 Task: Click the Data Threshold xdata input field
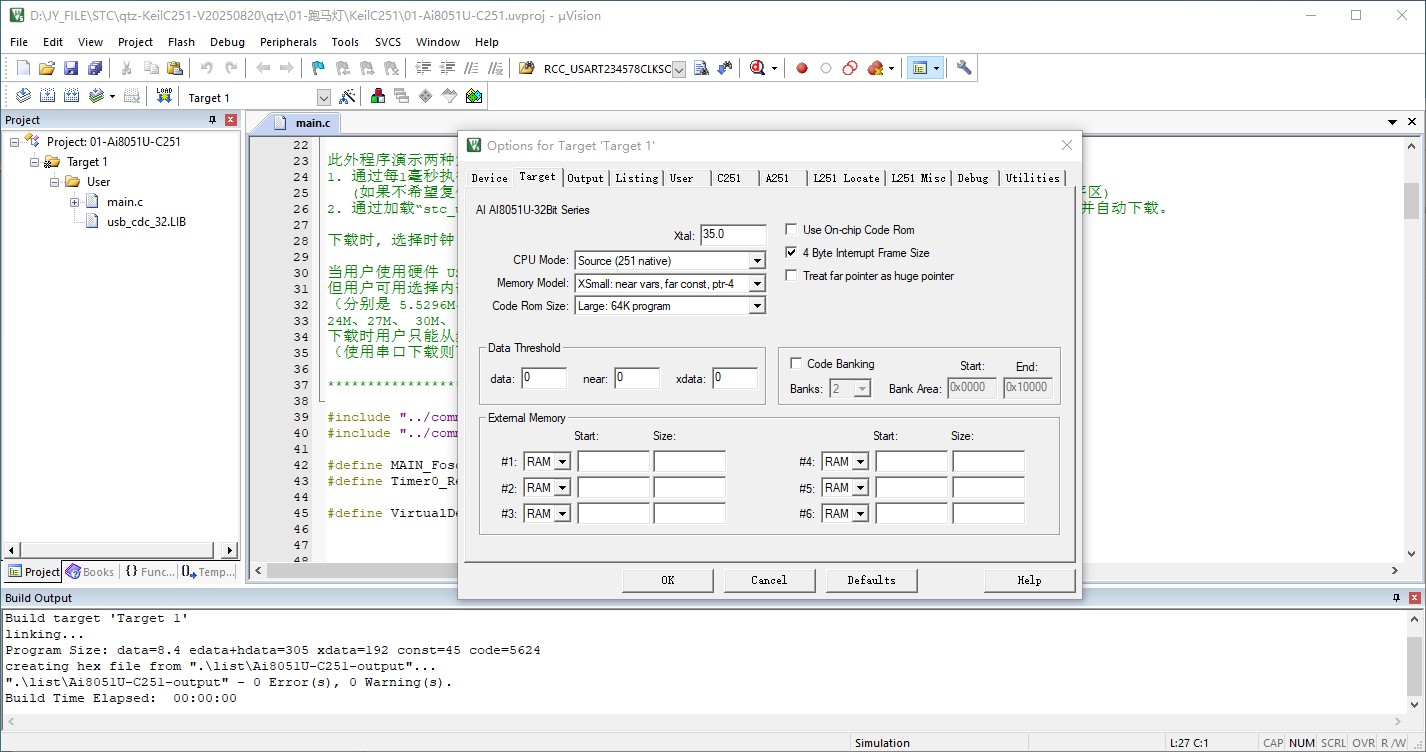pyautogui.click(x=735, y=378)
